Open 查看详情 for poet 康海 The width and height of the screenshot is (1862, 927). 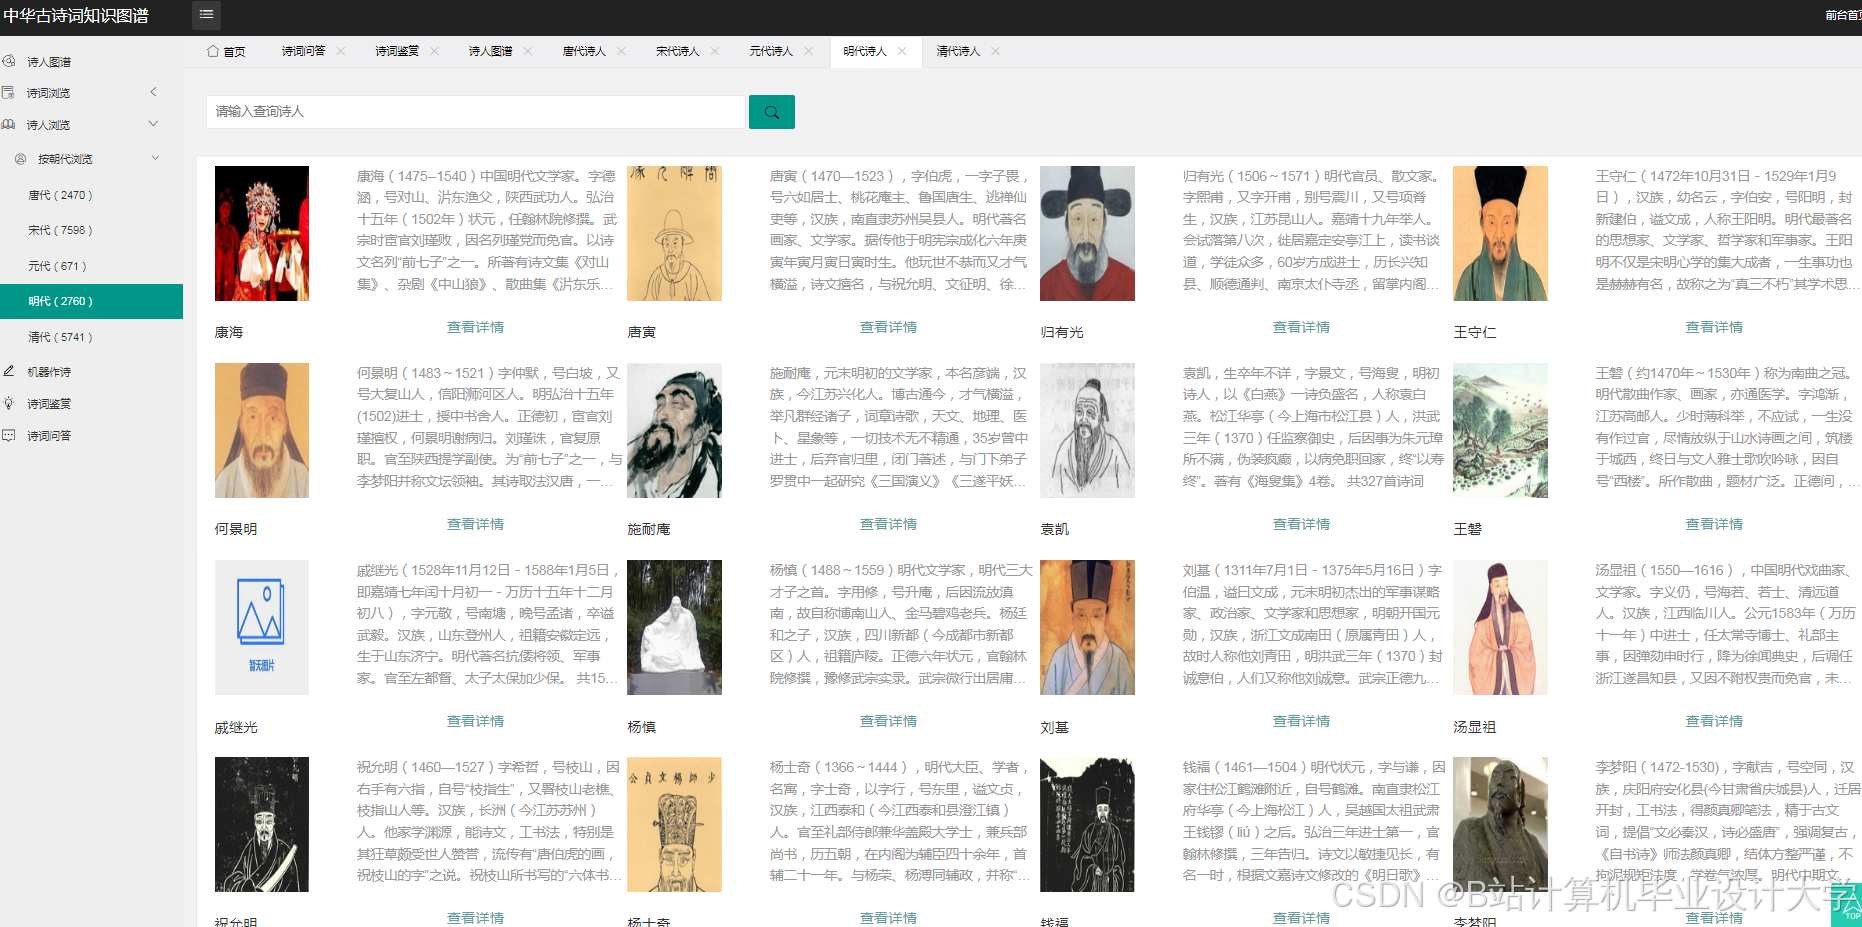click(475, 326)
